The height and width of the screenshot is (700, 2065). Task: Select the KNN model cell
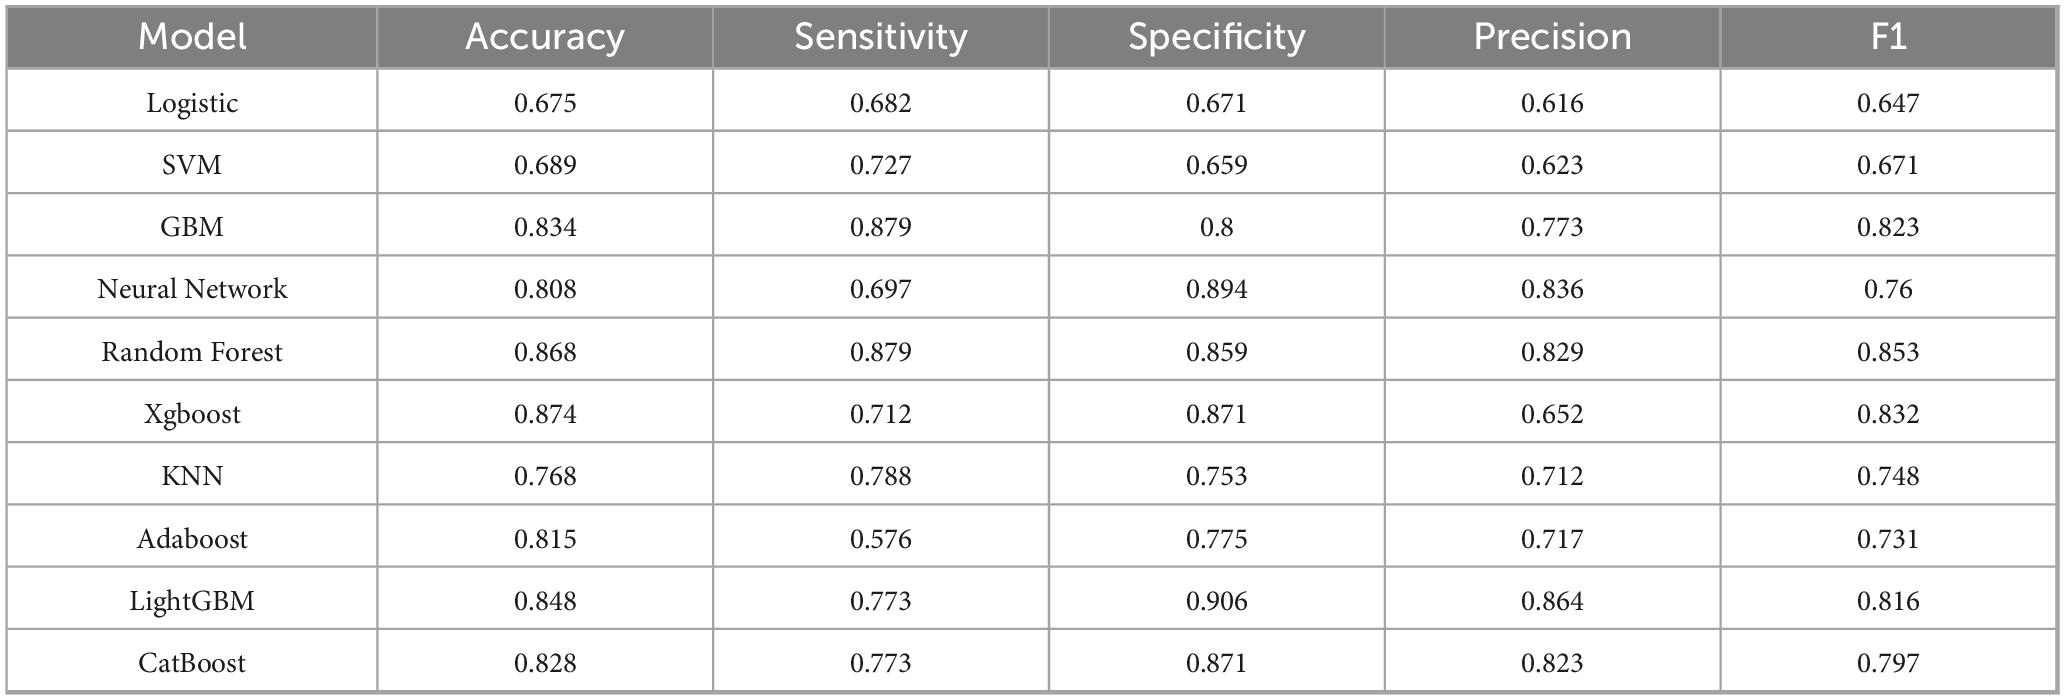coord(192,476)
